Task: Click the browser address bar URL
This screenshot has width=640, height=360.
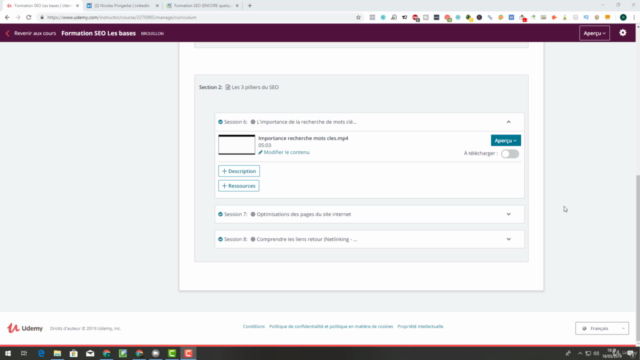Action: point(122,18)
